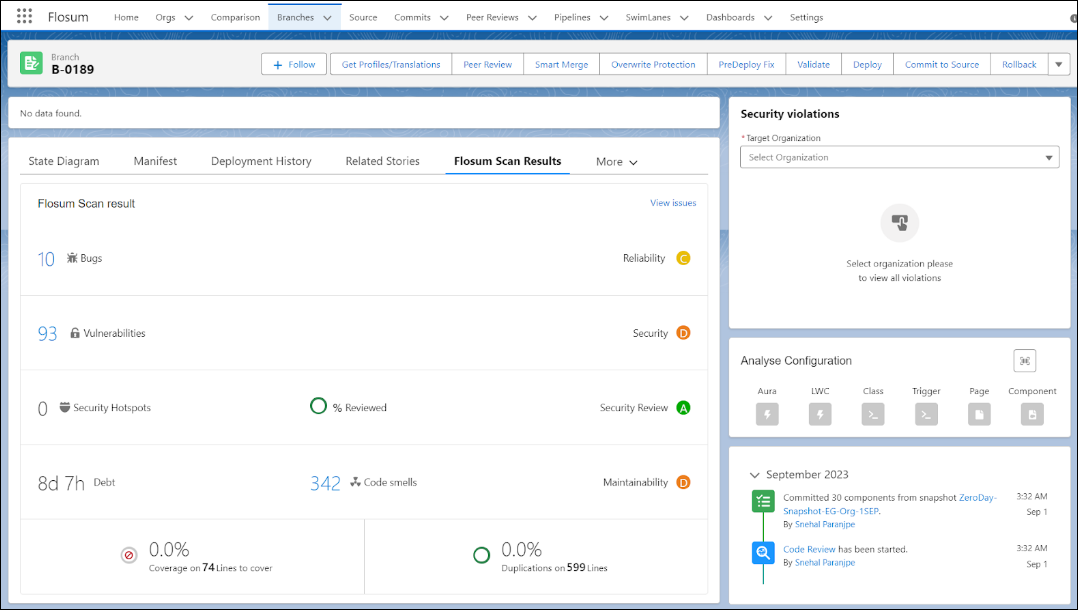This screenshot has height=610, width=1078.
Task: Select the Class analyse configuration icon
Action: [x=873, y=414]
